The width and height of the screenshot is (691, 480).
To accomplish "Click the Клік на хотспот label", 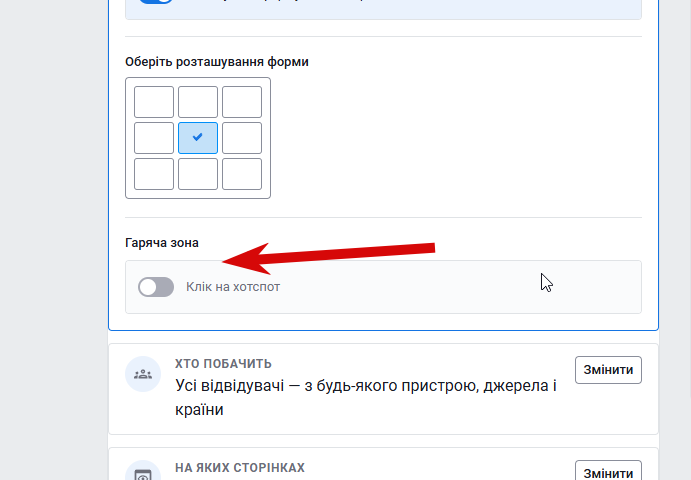I will click(x=233, y=287).
